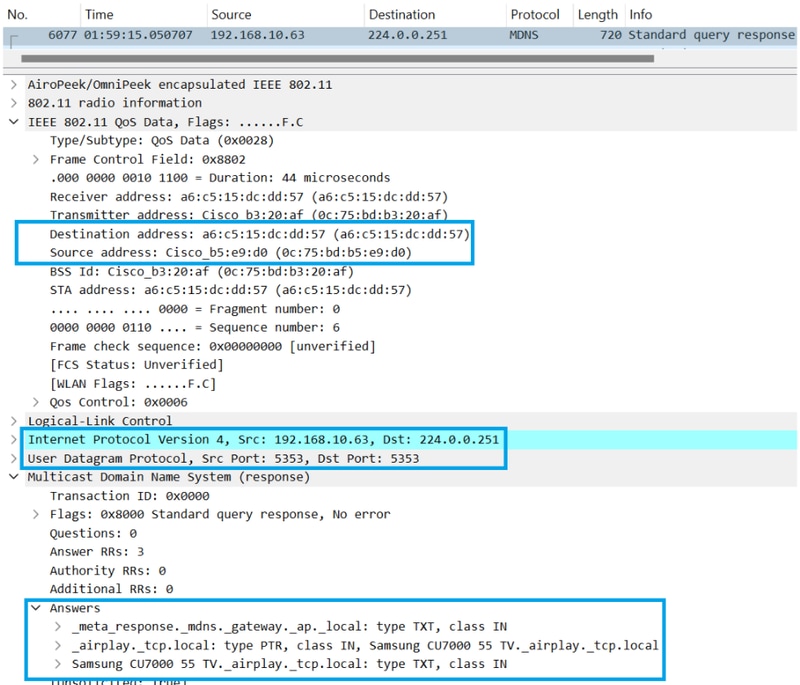Click destination 224.0.0.251 in packet row

click(x=407, y=35)
